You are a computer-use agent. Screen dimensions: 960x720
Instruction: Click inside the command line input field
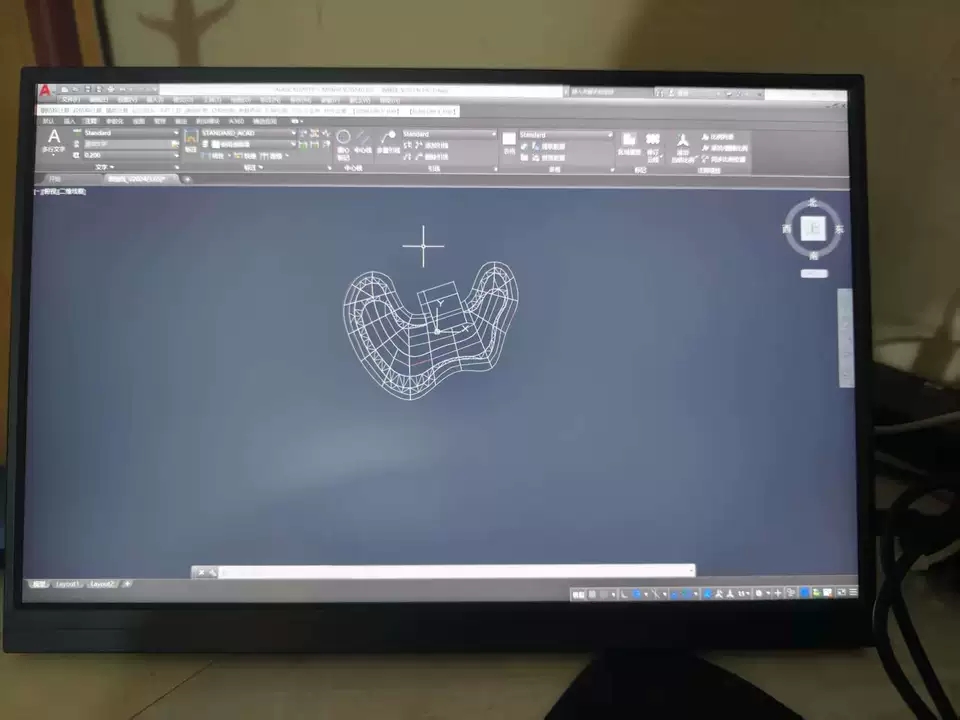[x=456, y=572]
